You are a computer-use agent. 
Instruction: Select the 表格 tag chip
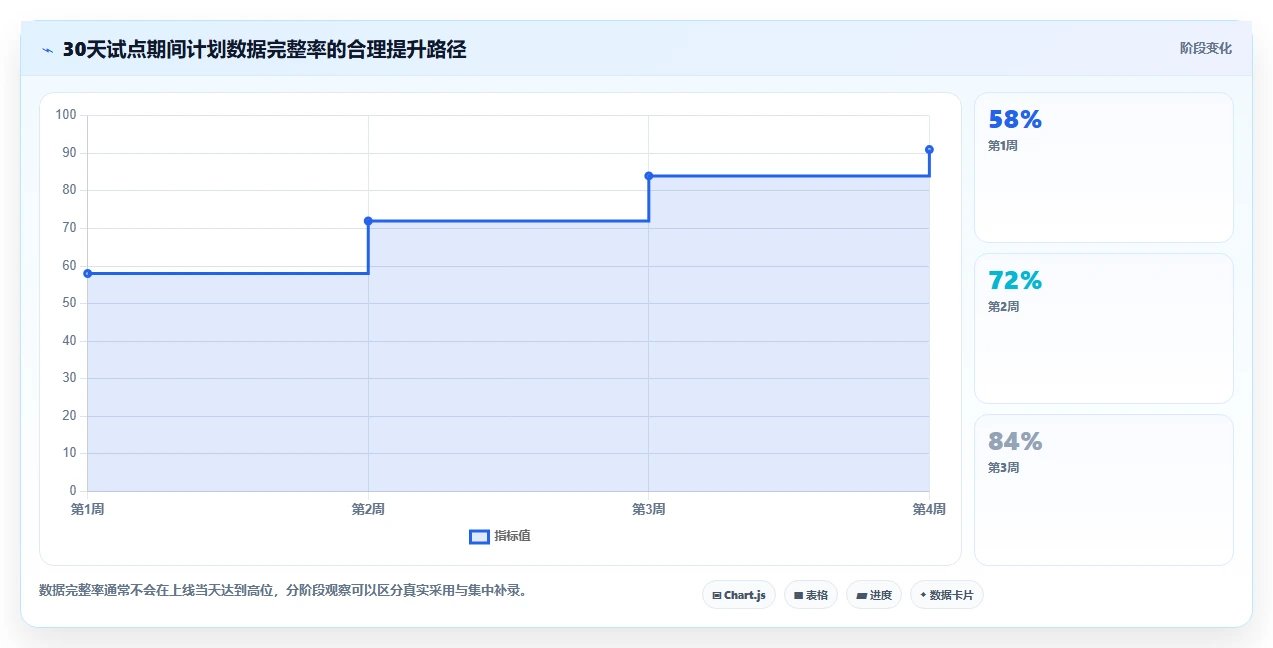tap(810, 595)
